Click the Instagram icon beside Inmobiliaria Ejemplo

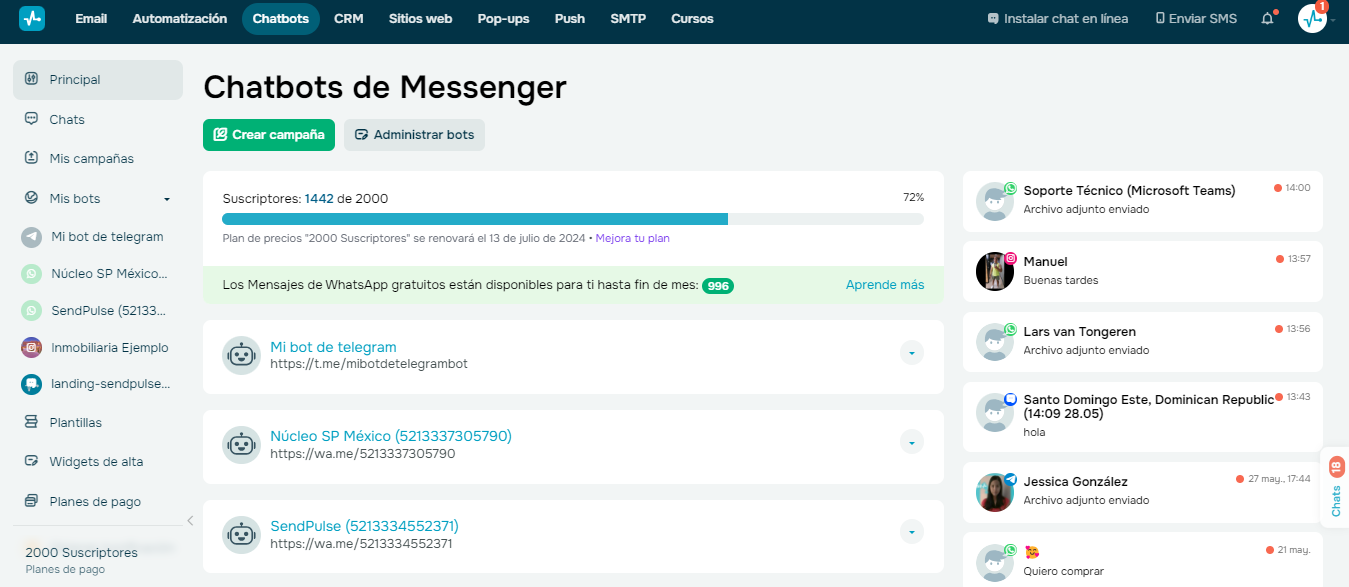tap(32, 348)
